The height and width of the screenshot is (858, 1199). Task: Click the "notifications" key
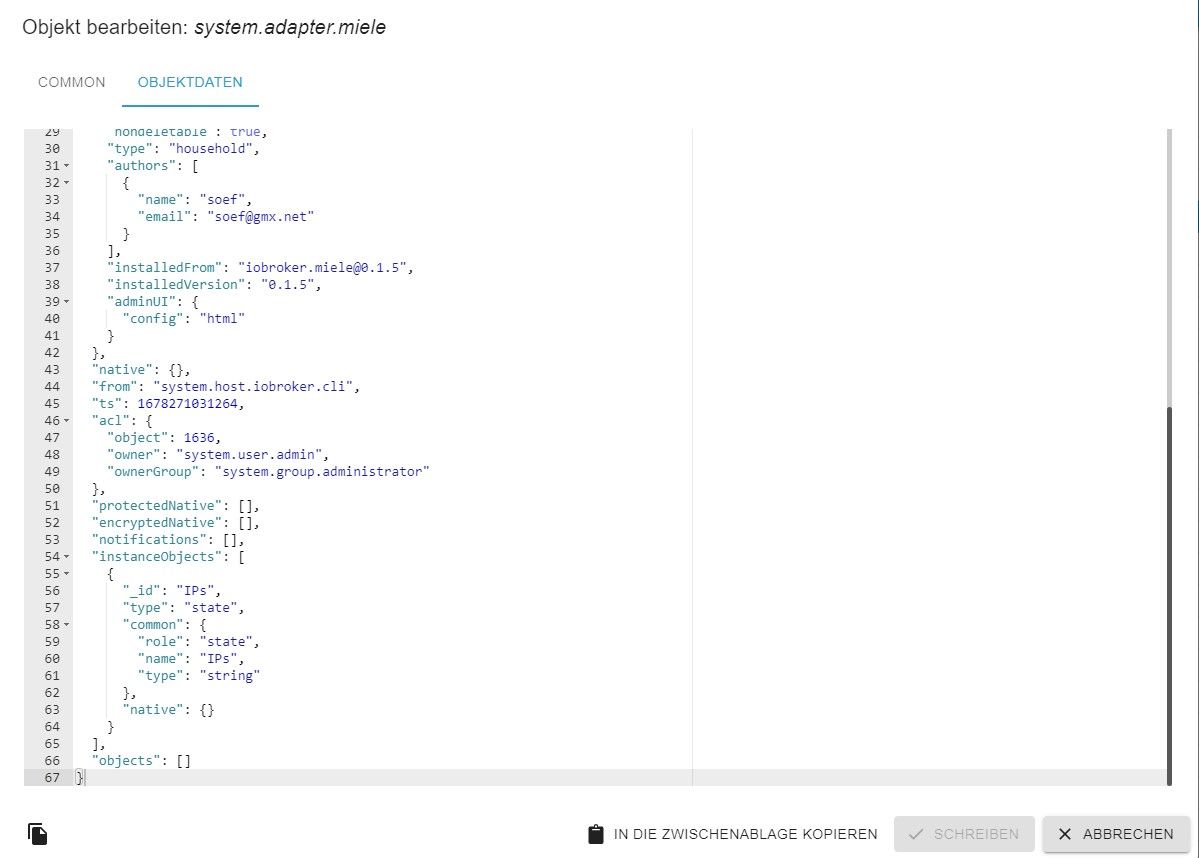tap(149, 539)
